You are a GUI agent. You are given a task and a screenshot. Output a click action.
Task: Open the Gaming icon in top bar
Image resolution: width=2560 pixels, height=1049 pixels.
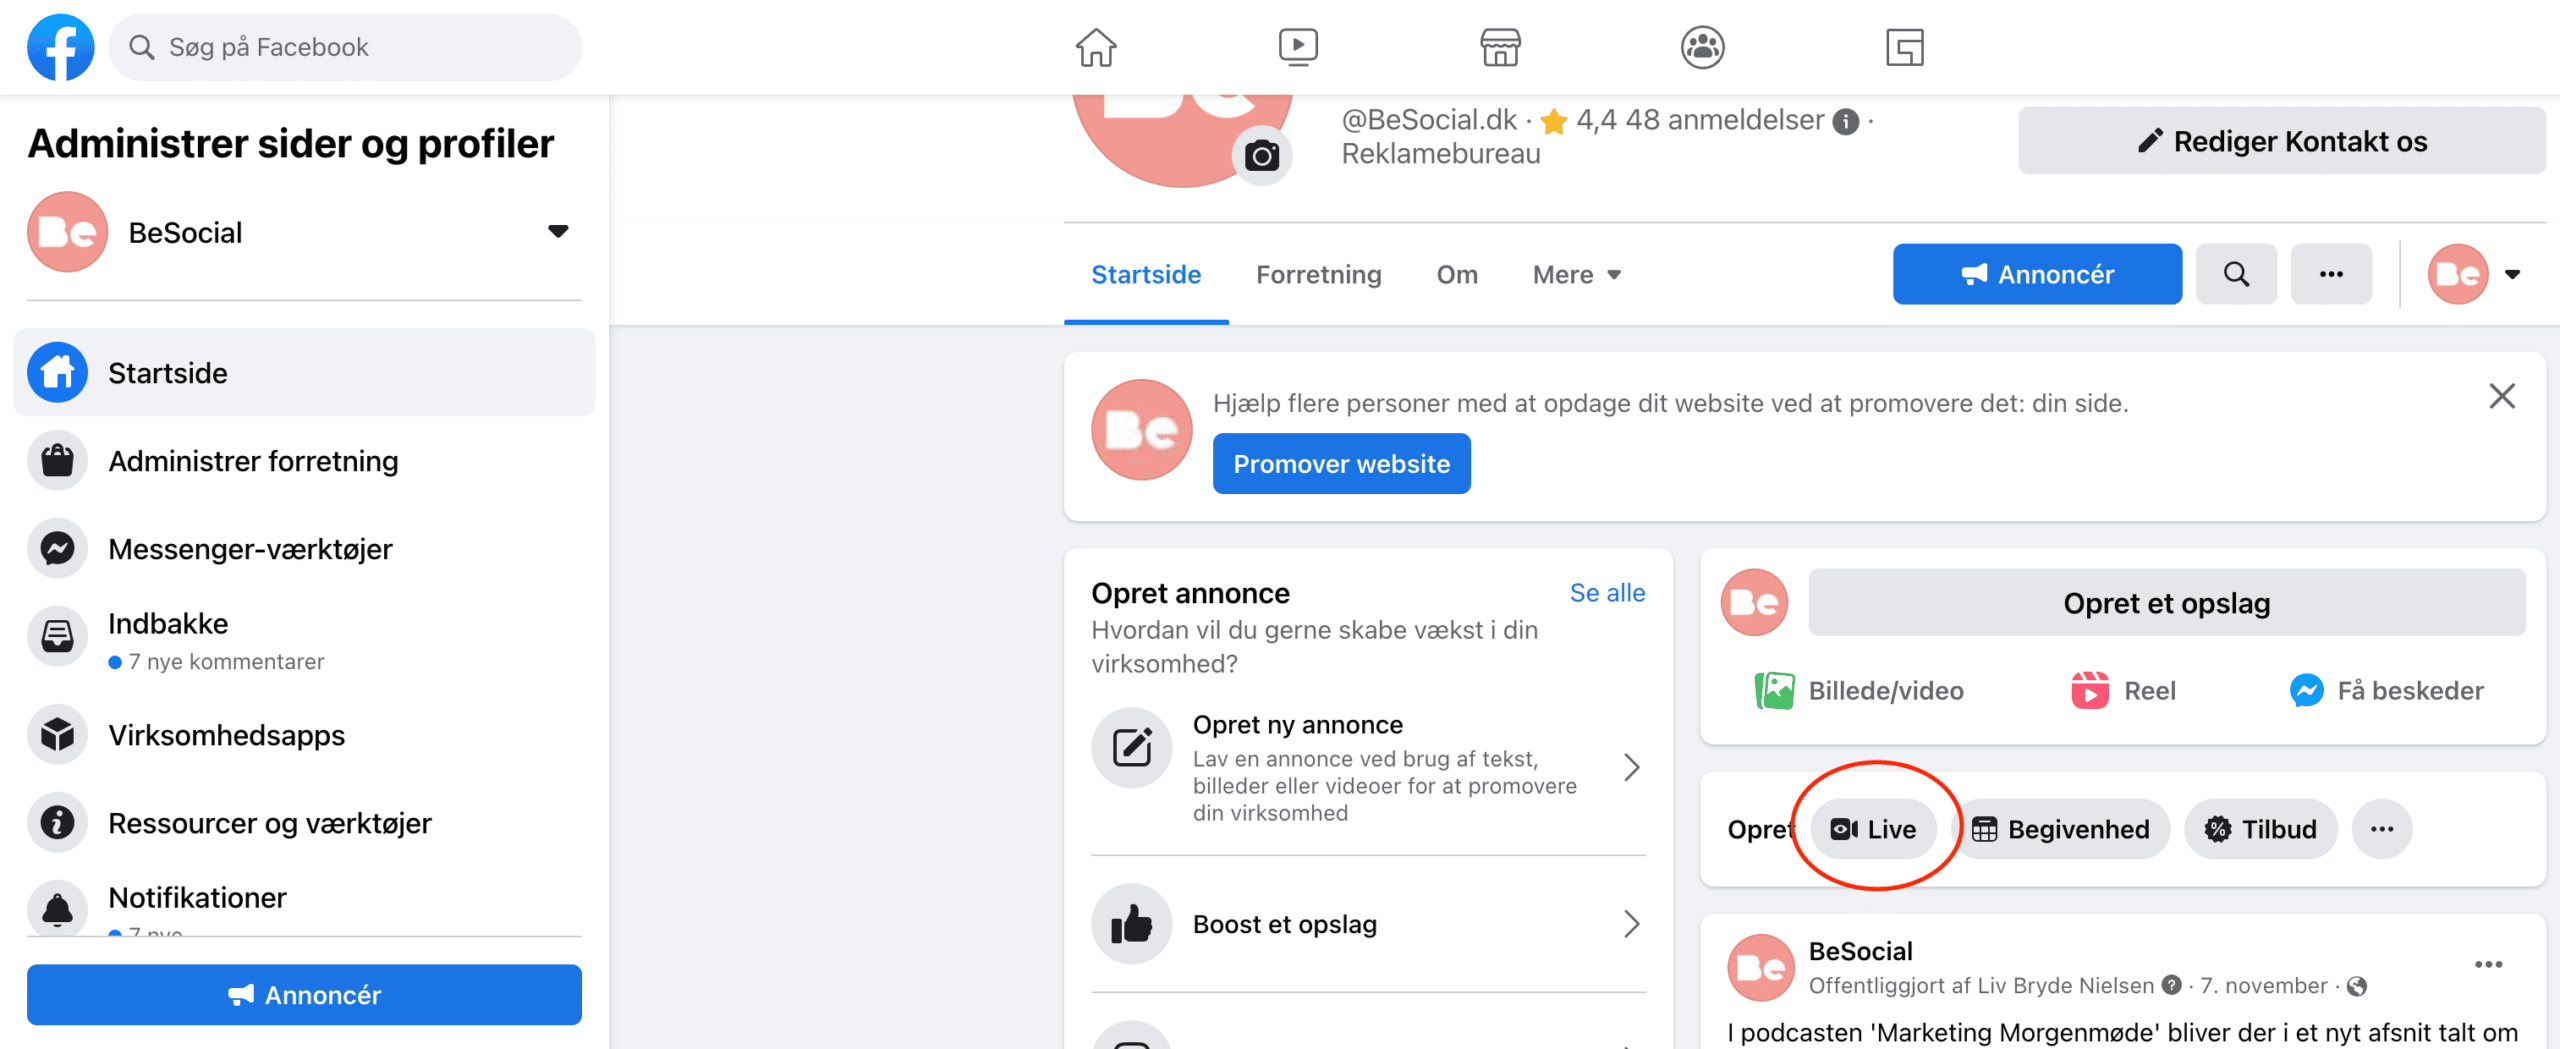(1904, 47)
